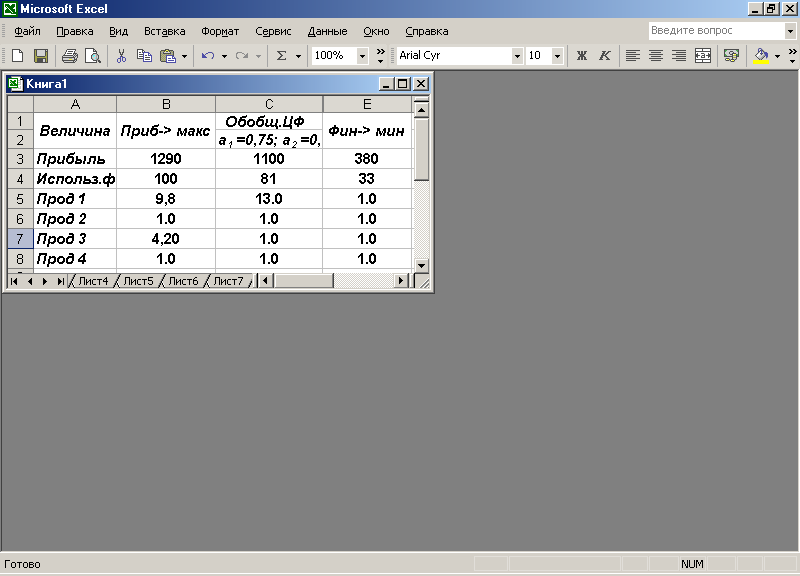The height and width of the screenshot is (576, 800).
Task: Jump to the last sheet tab
Action: [x=61, y=281]
